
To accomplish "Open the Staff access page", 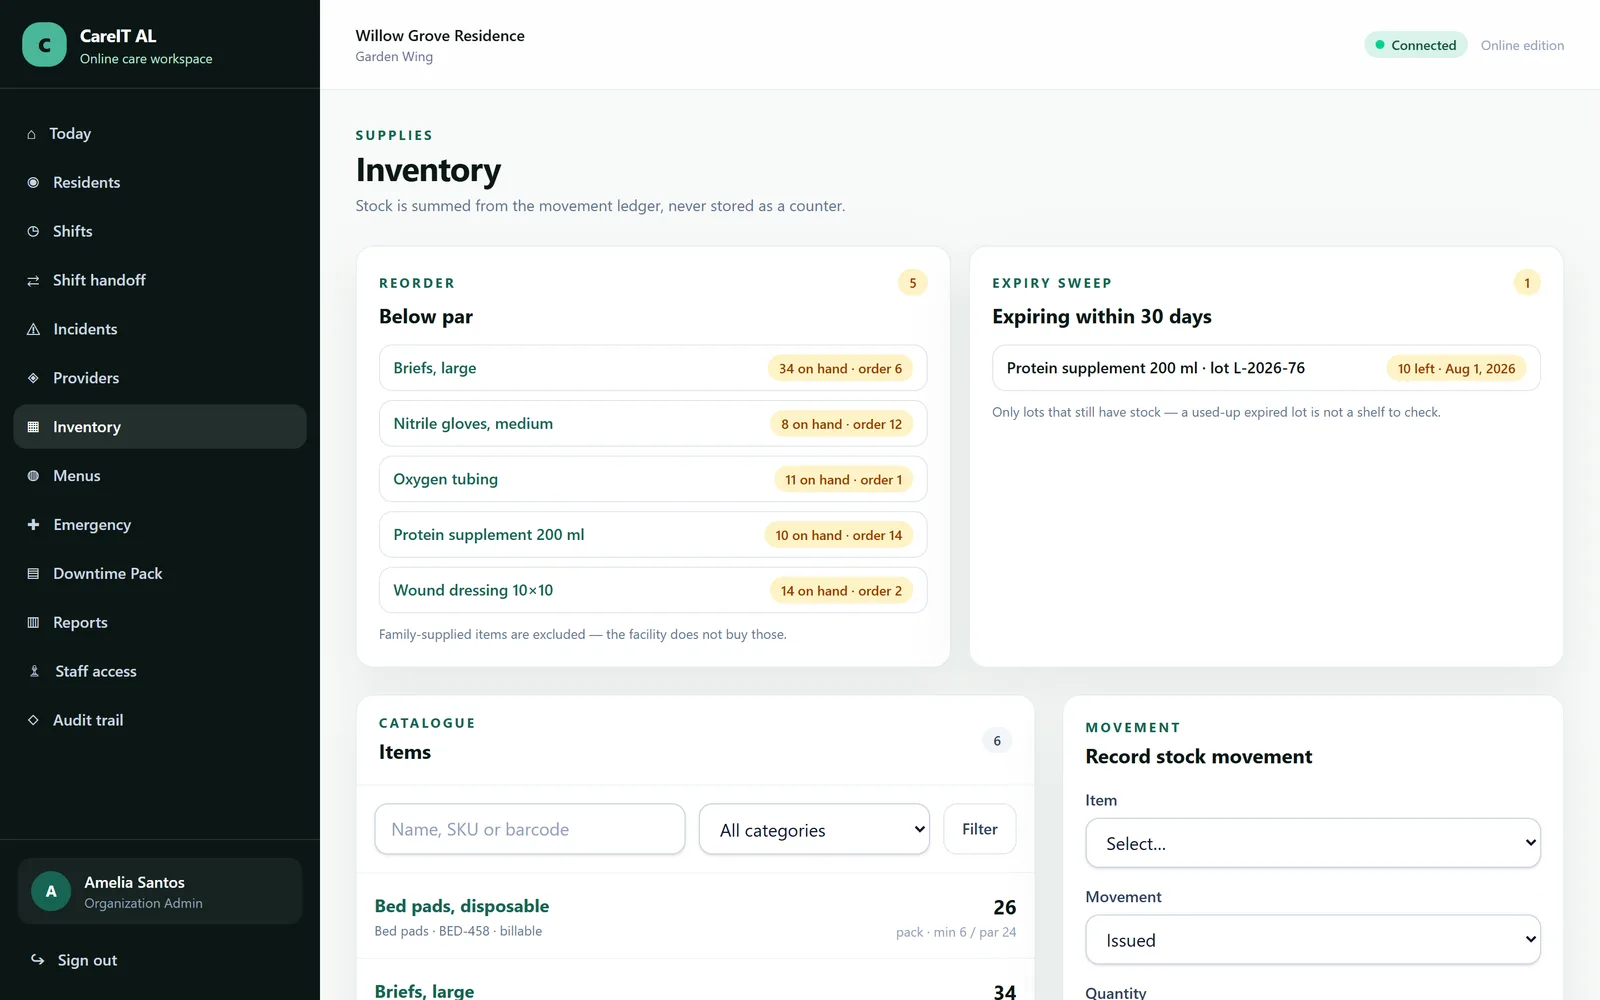I will pyautogui.click(x=160, y=671).
